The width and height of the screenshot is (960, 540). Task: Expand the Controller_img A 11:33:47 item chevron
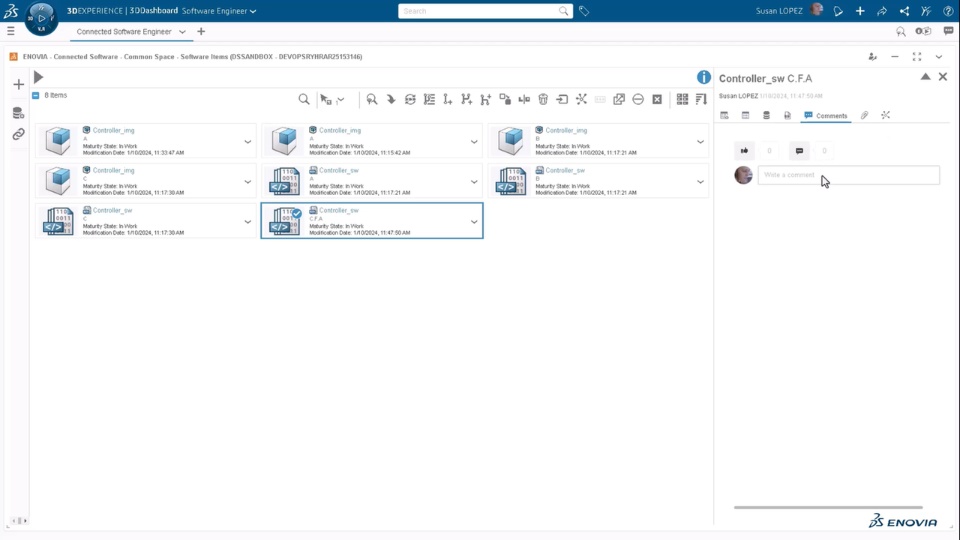pos(247,142)
